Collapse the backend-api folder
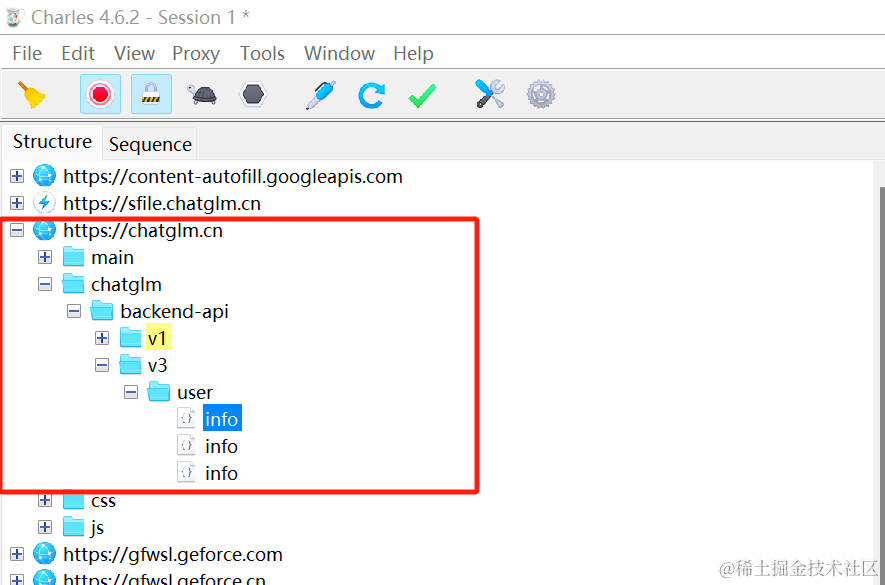 (x=74, y=311)
